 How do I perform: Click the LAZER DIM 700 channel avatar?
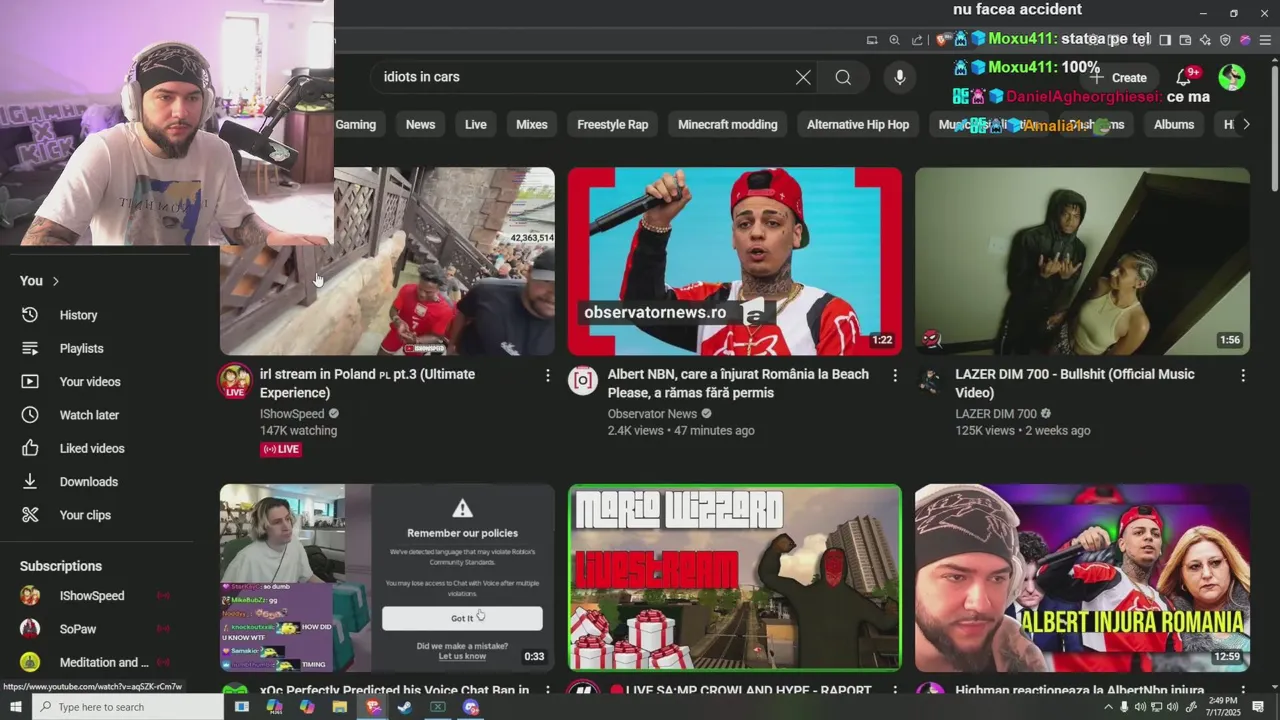click(930, 380)
